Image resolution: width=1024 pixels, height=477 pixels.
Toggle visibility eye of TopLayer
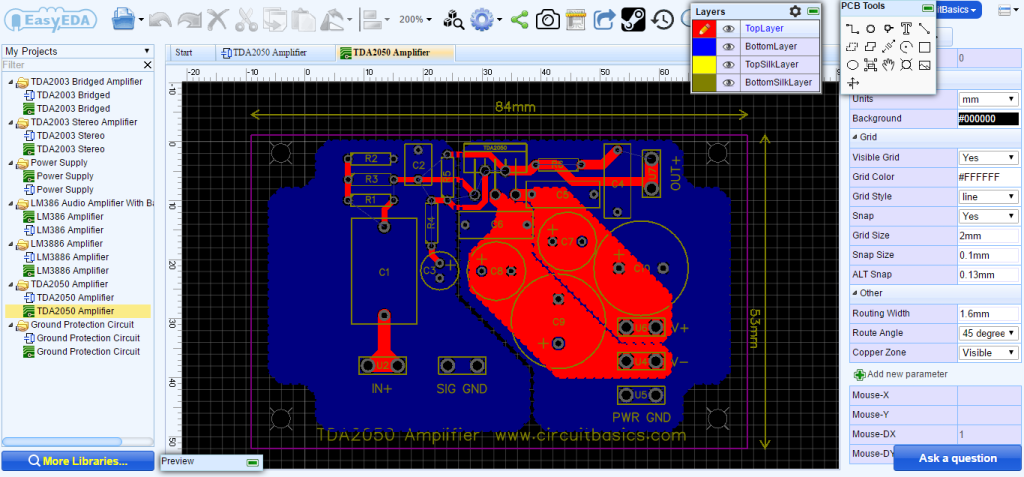point(729,29)
